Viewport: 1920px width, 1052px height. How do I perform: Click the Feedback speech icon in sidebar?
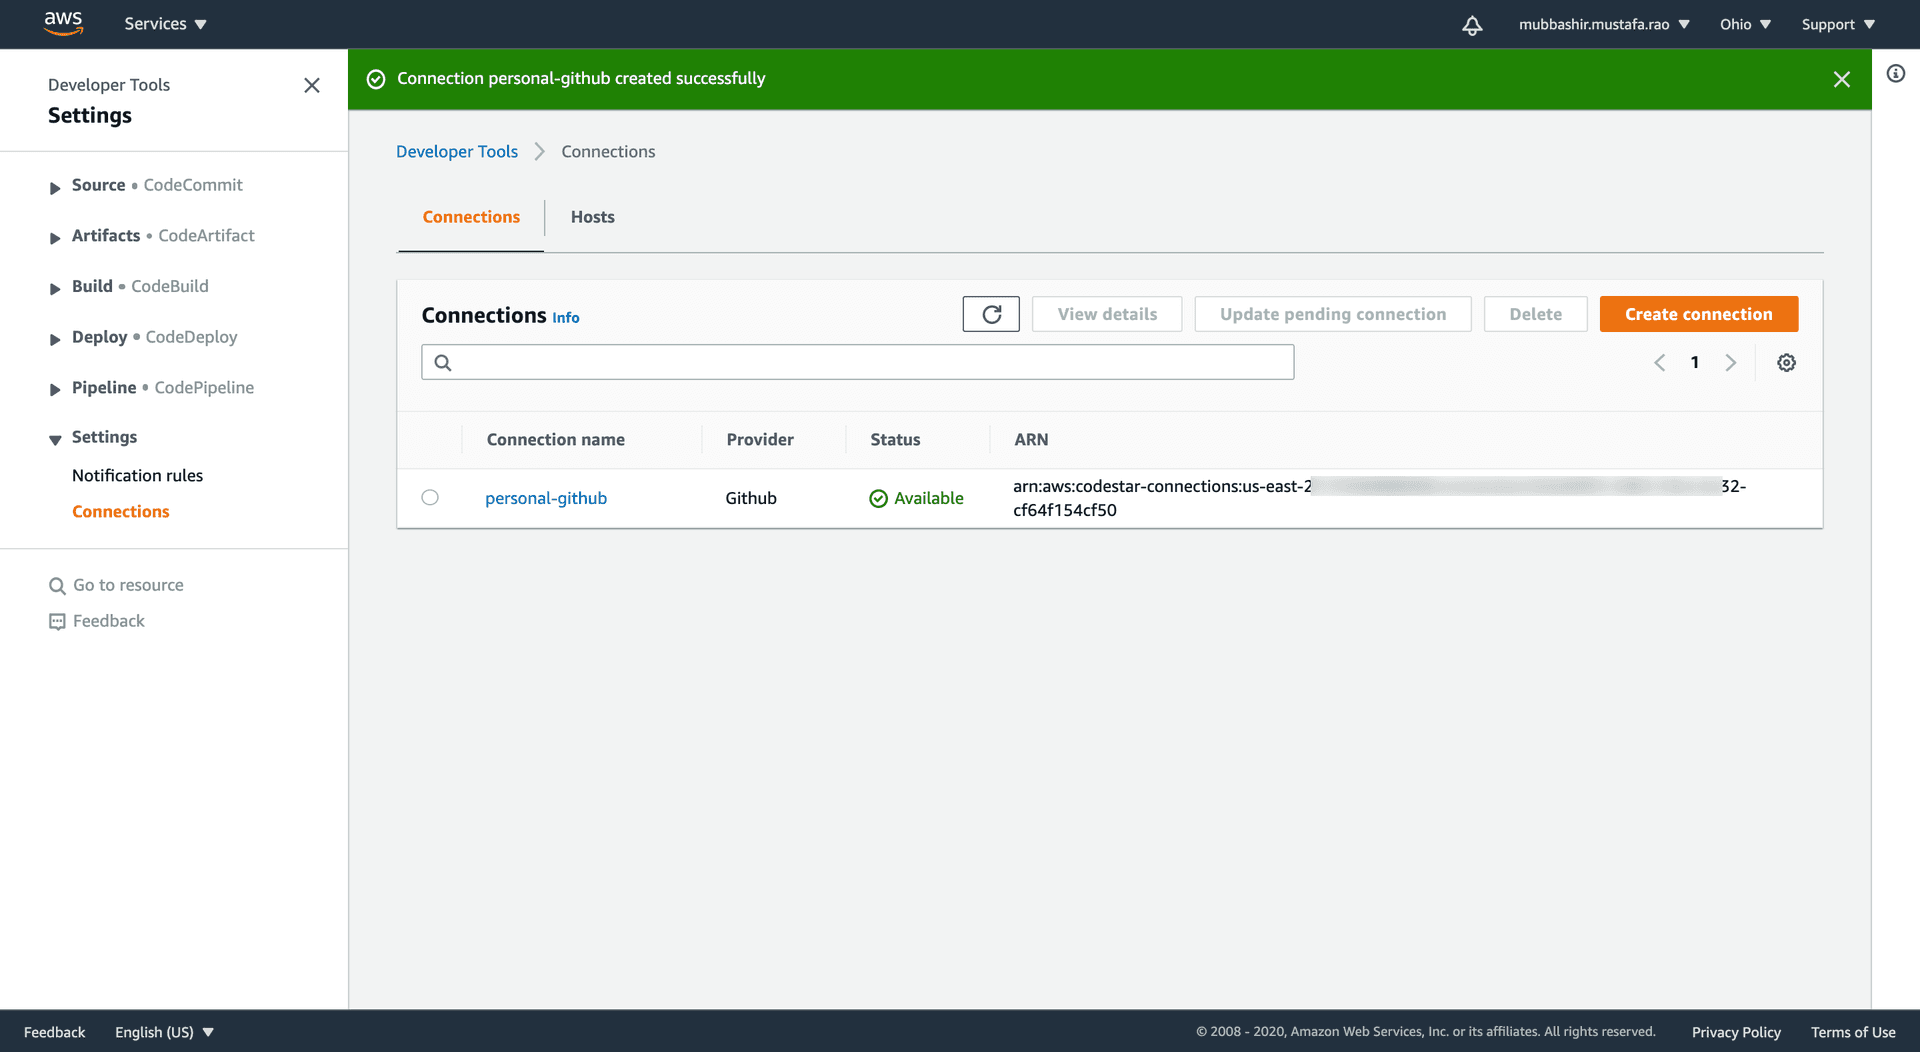coord(57,622)
